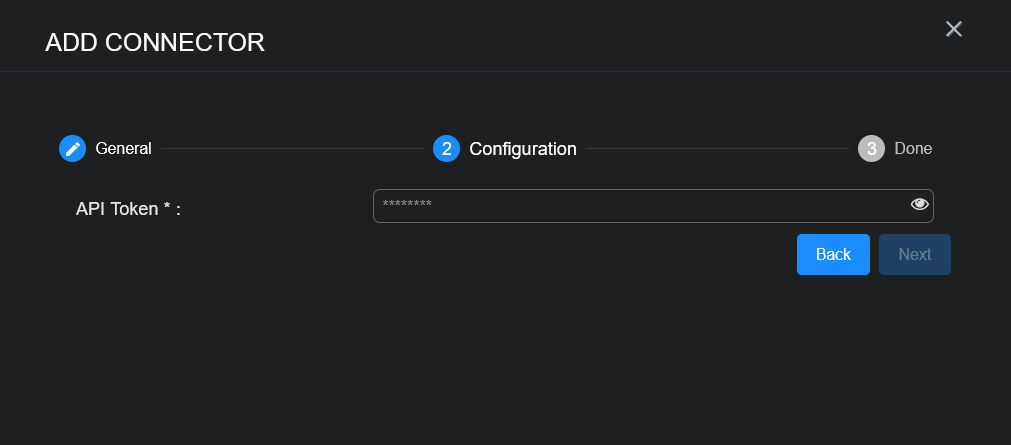Click progress line between Configuration and Done
This screenshot has height=445, width=1011.
[717, 149]
